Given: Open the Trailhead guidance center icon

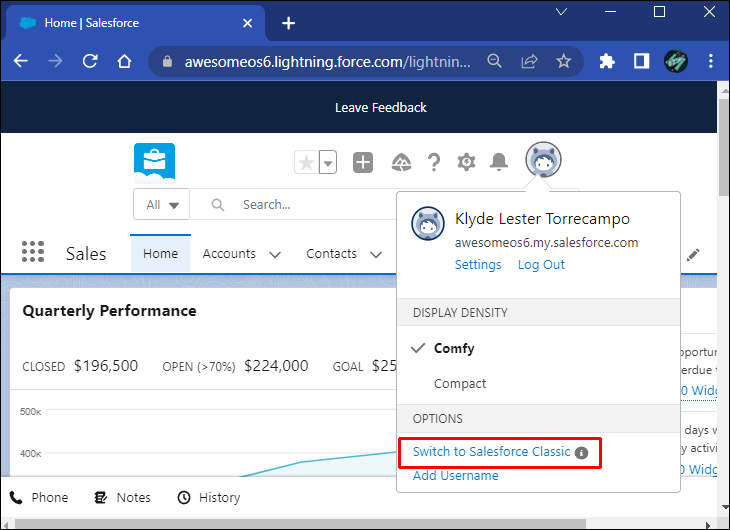Looking at the screenshot, I should coord(401,163).
